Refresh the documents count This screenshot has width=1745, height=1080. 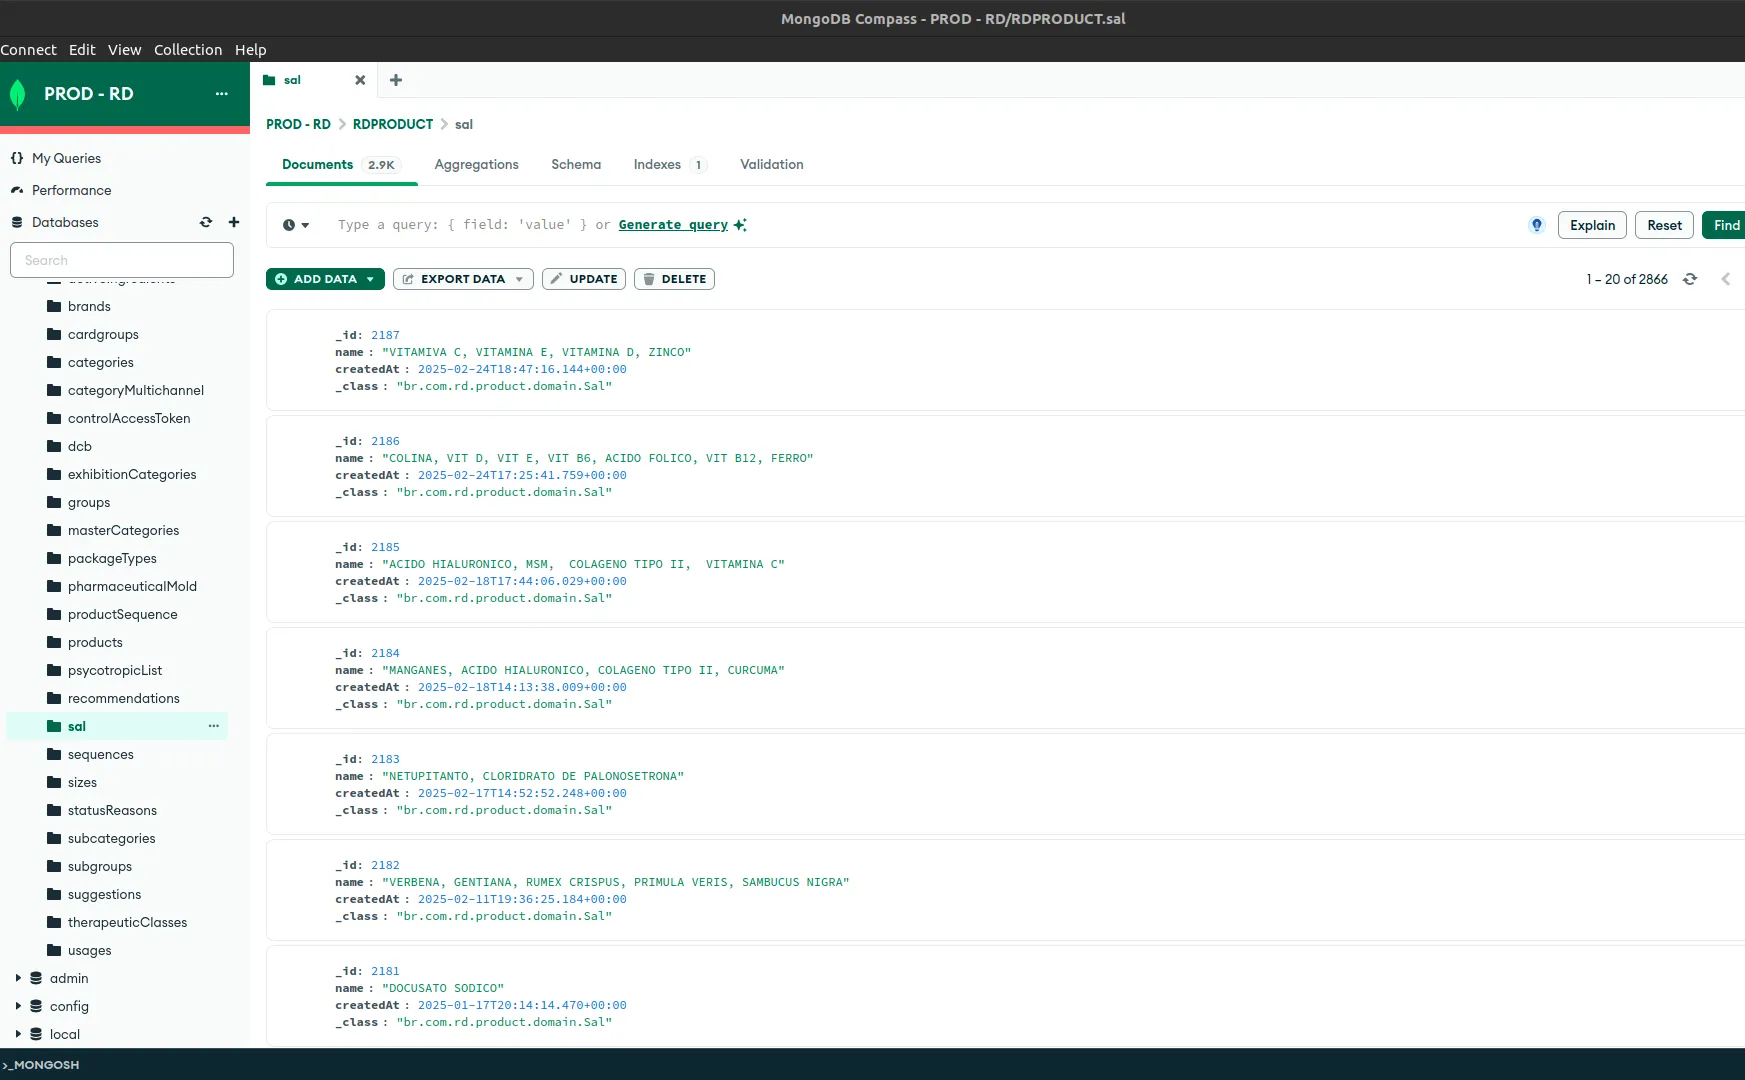1690,279
